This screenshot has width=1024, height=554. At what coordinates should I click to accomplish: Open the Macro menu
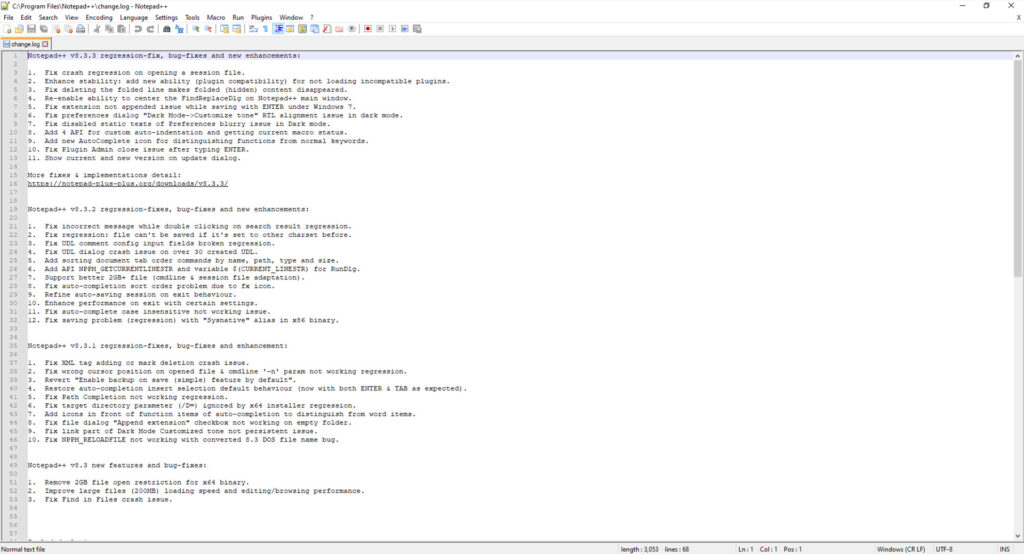[216, 18]
